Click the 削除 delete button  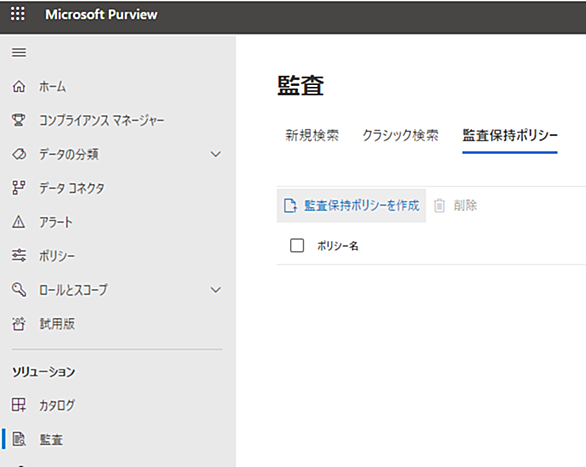pyautogui.click(x=455, y=205)
